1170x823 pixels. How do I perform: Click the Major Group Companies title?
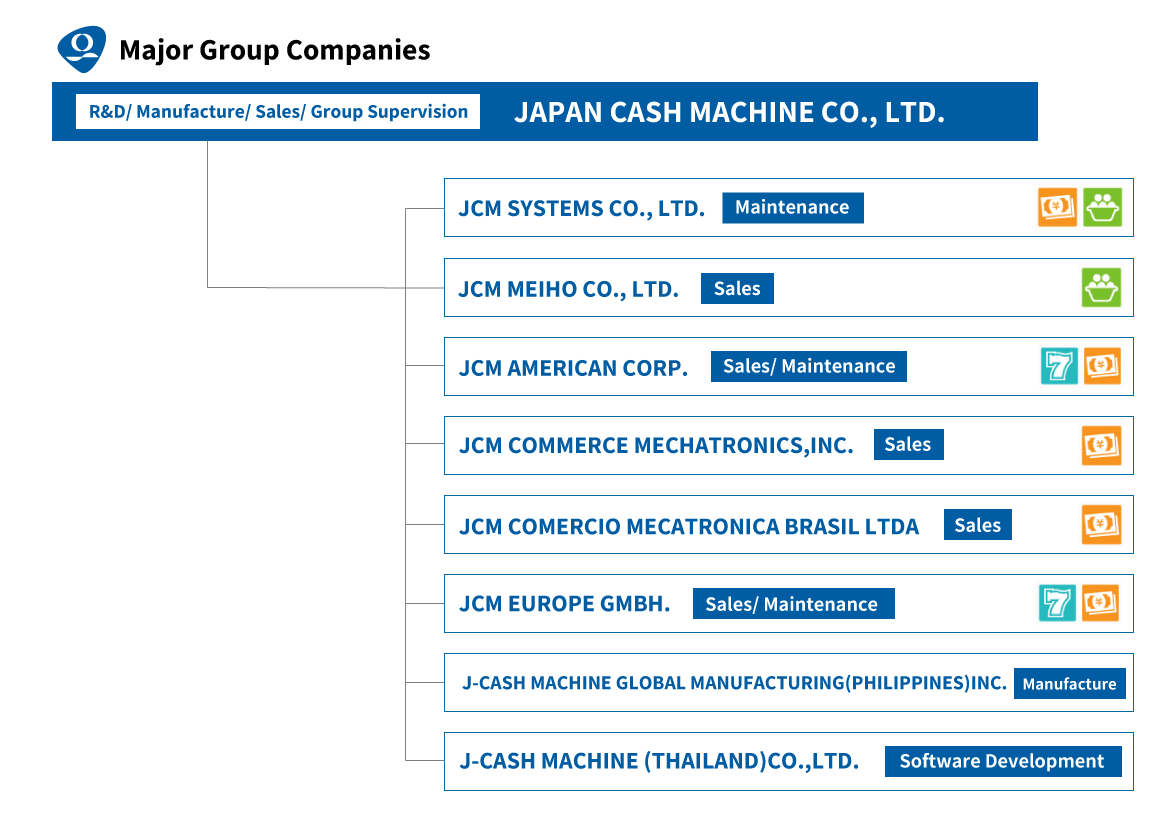coord(275,50)
